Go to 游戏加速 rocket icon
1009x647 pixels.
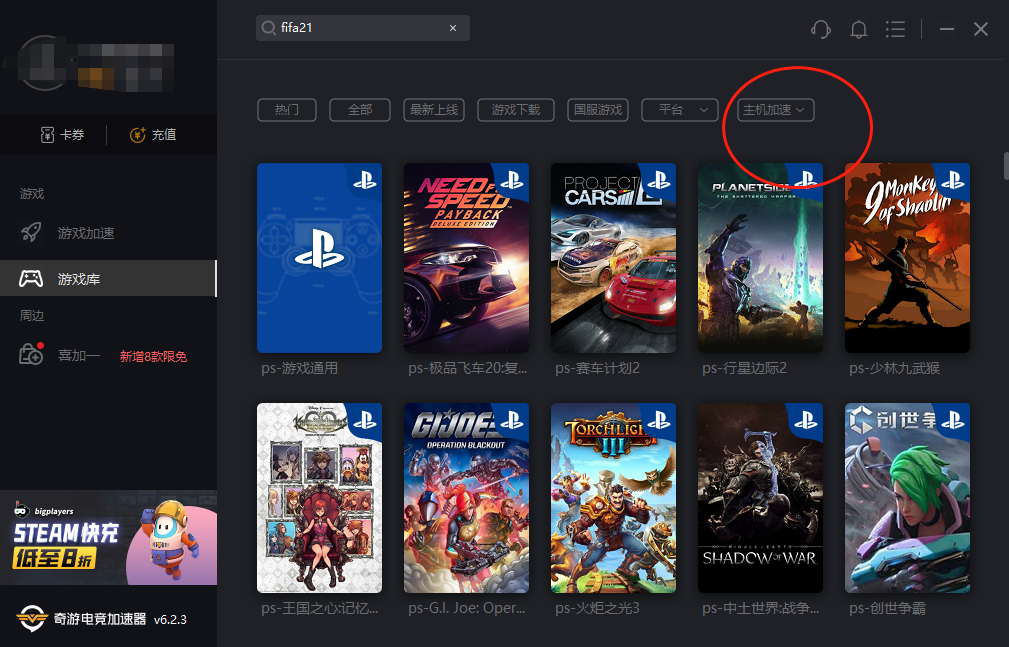pos(31,232)
